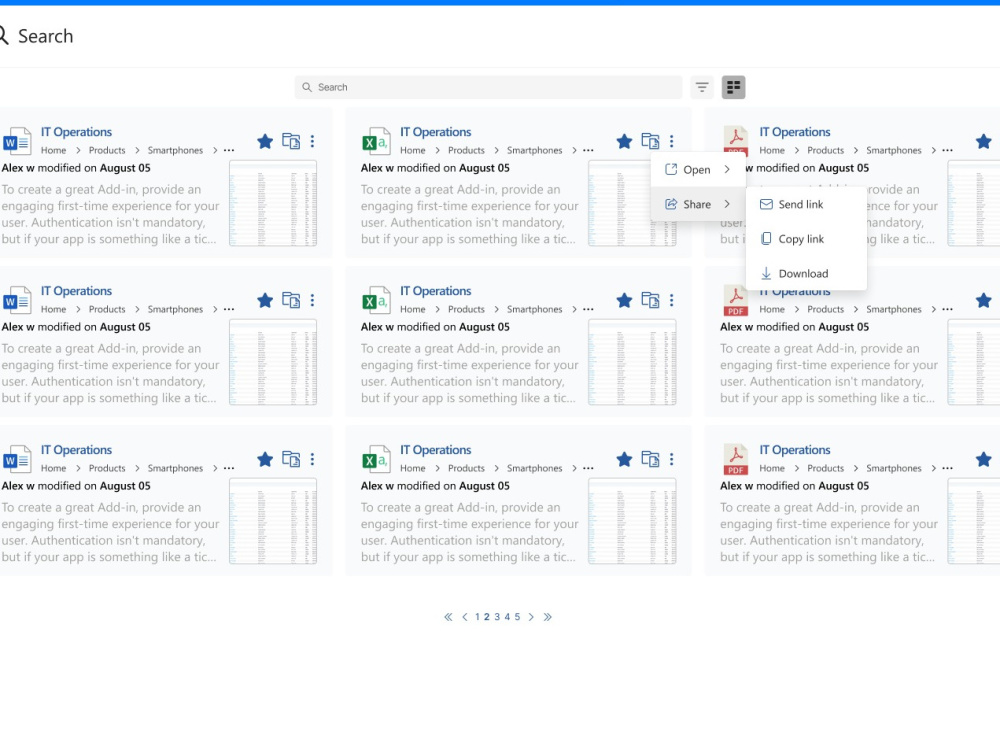Toggle favorite star on the bottom-row PDF card

click(983, 459)
